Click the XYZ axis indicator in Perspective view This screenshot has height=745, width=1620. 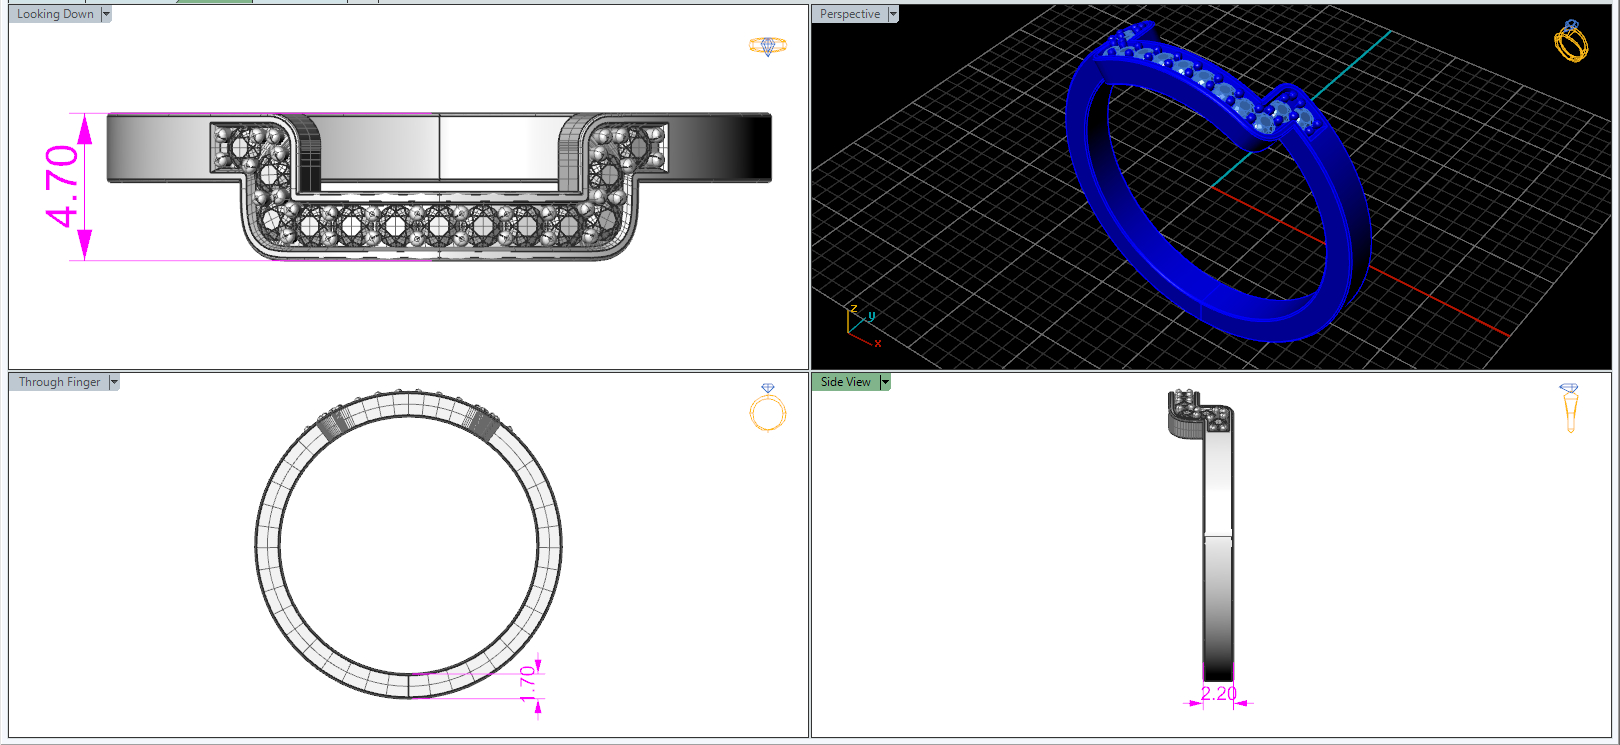click(x=864, y=325)
